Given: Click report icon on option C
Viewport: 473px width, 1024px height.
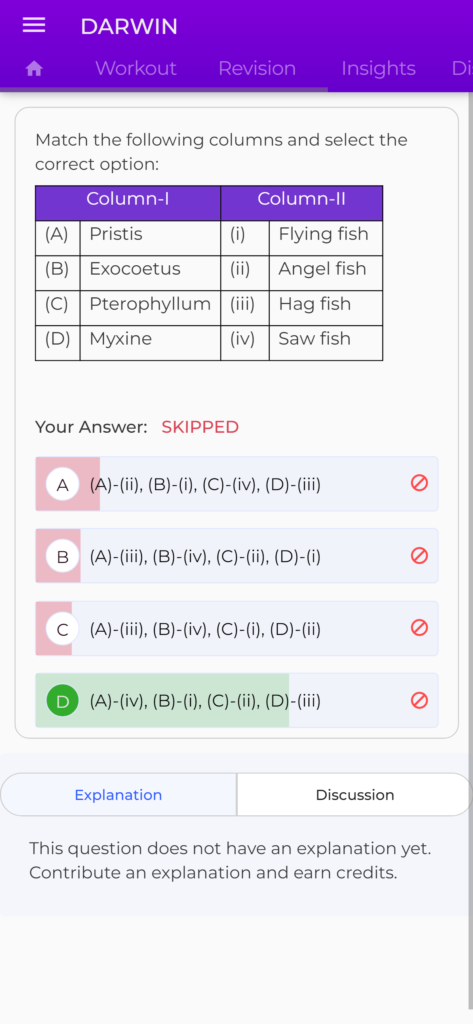Looking at the screenshot, I should [x=419, y=628].
